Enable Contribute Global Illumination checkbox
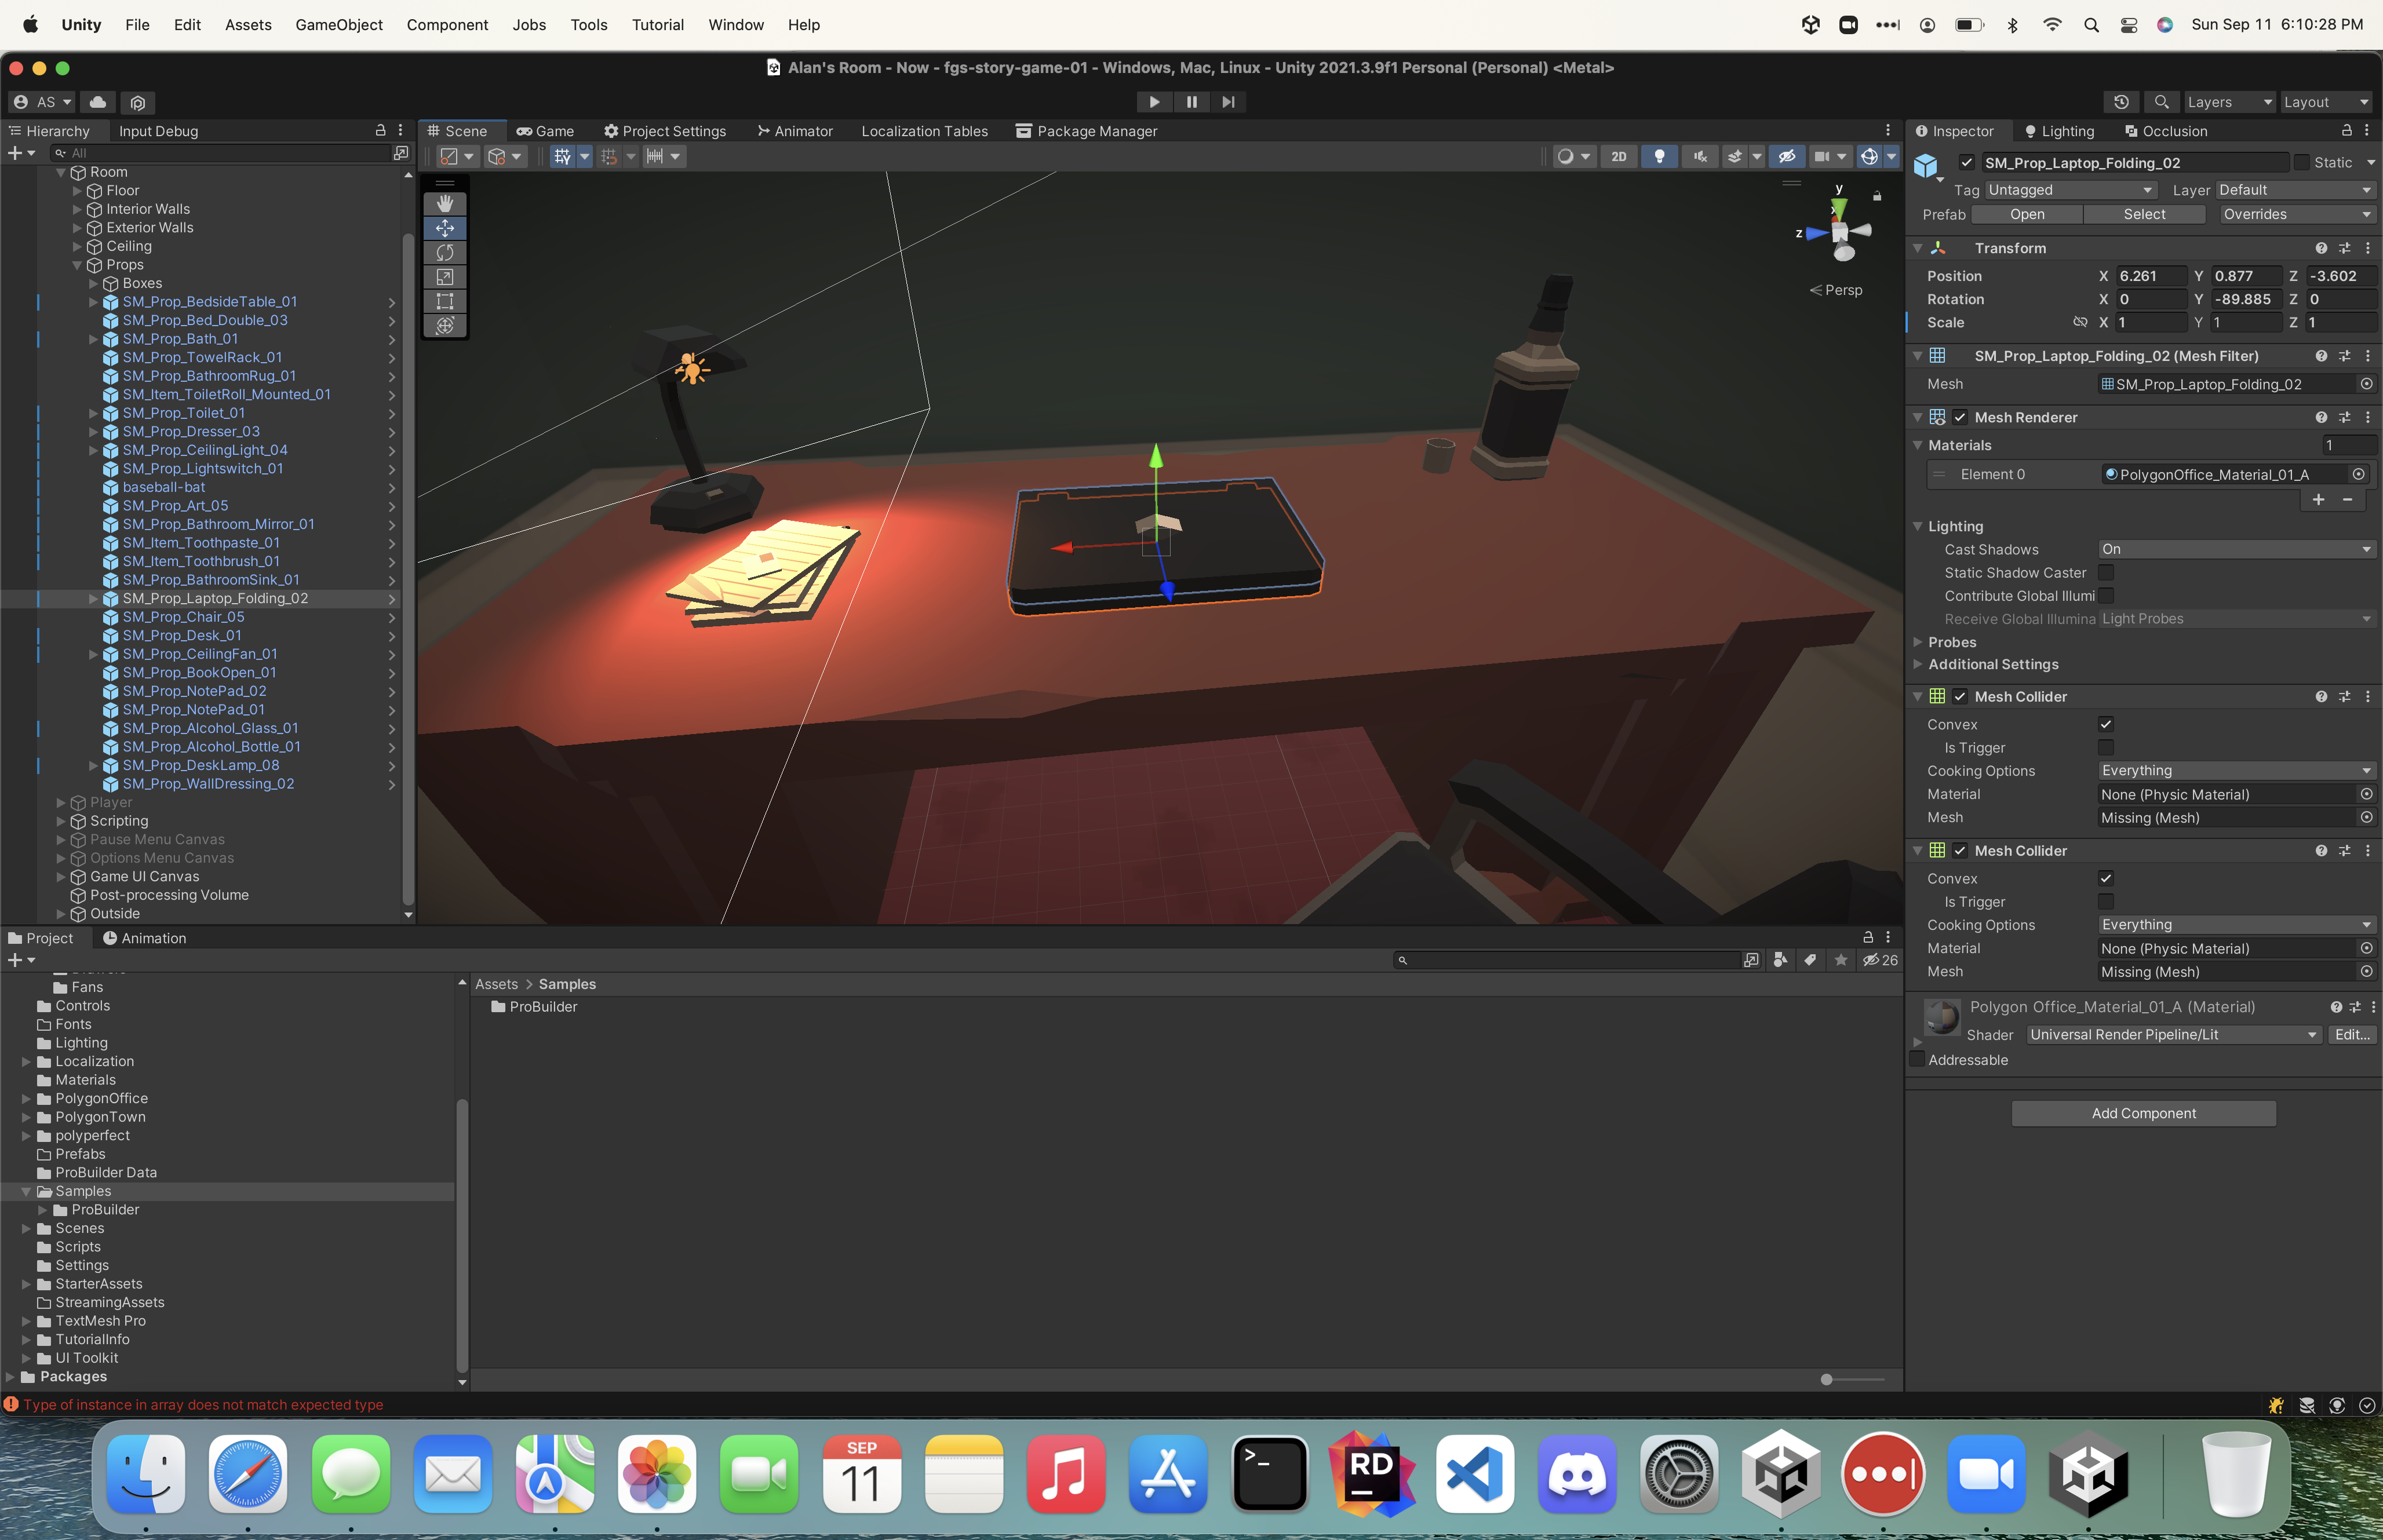 pos(2106,596)
